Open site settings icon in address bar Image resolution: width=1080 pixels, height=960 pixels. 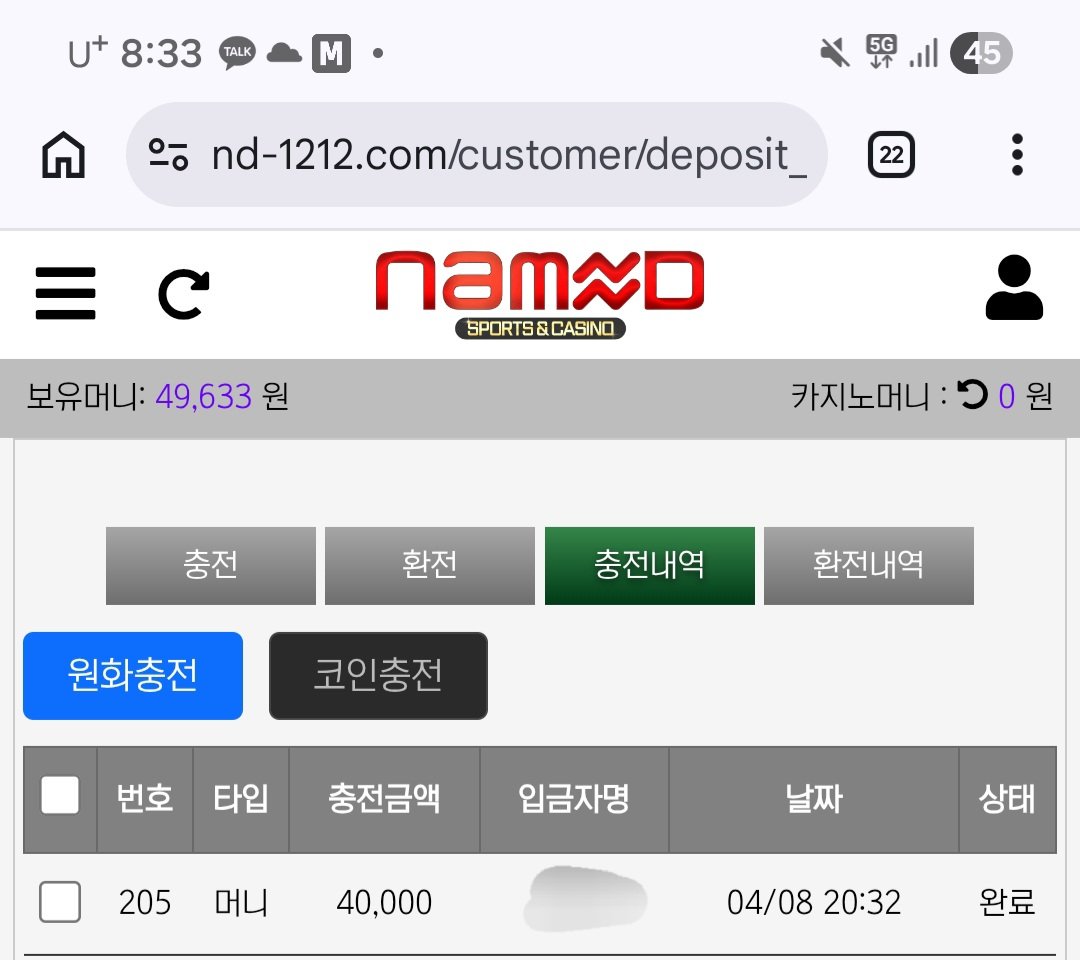click(x=168, y=154)
